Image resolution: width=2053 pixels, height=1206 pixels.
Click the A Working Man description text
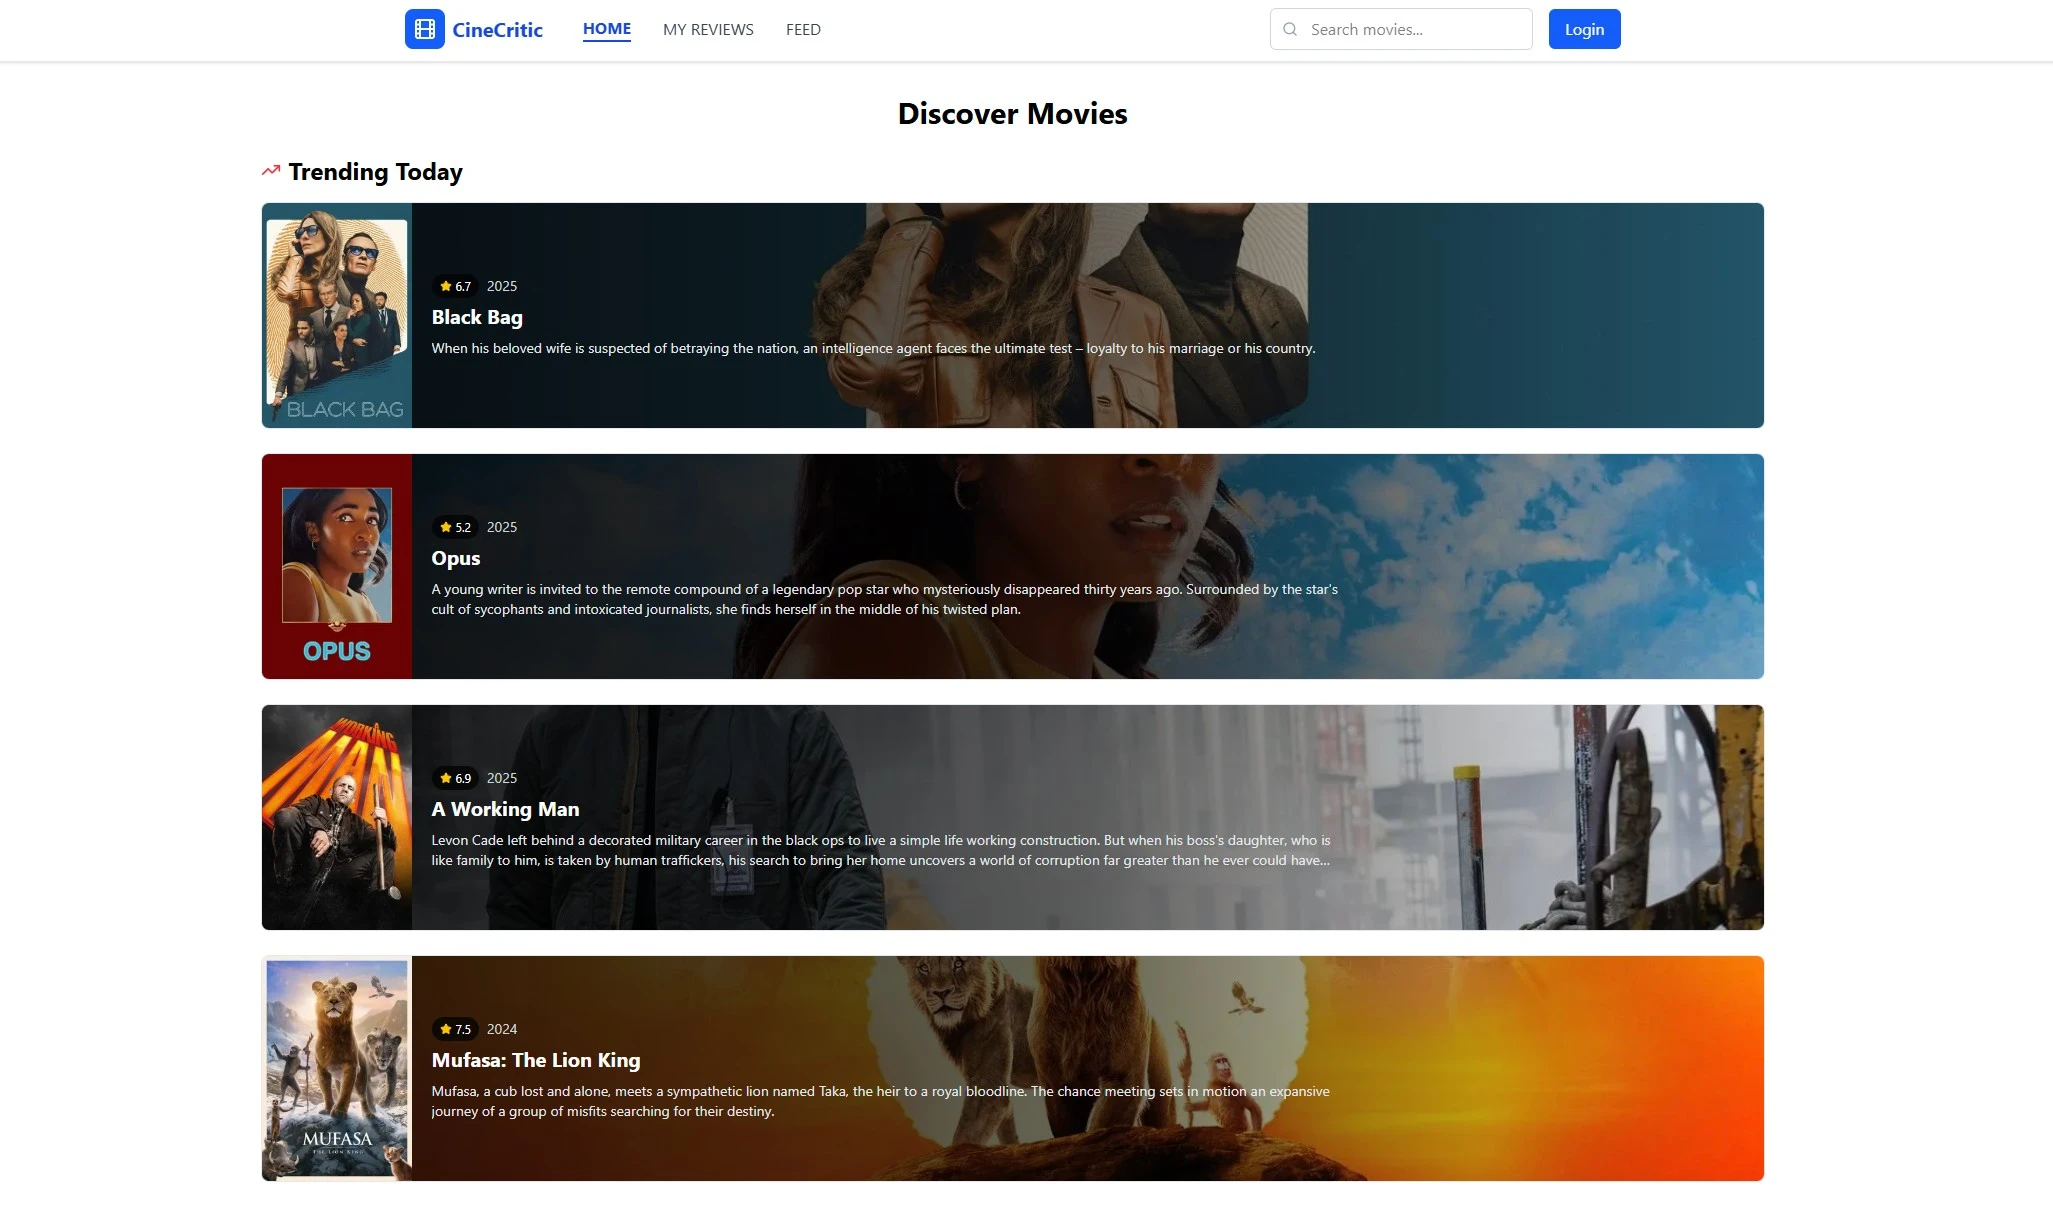pyautogui.click(x=881, y=850)
